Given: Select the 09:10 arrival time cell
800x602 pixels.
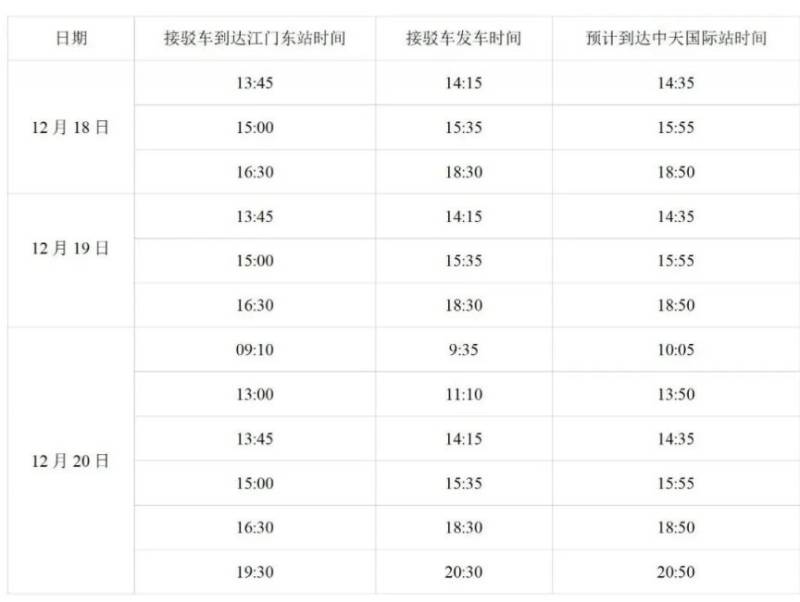Looking at the screenshot, I should pos(255,351).
